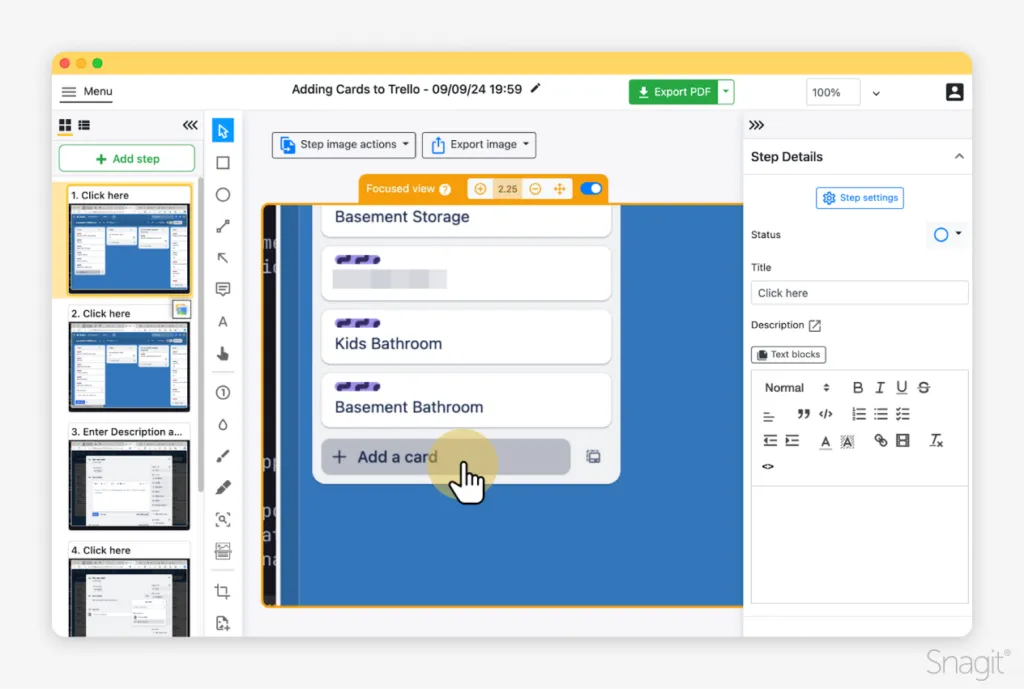Toggle bold formatting
This screenshot has height=689, width=1024.
tap(857, 387)
